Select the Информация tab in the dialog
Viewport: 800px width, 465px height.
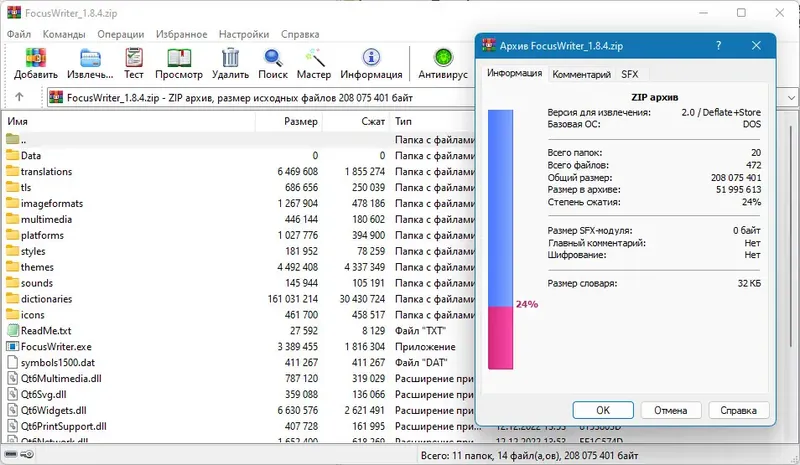(514, 73)
